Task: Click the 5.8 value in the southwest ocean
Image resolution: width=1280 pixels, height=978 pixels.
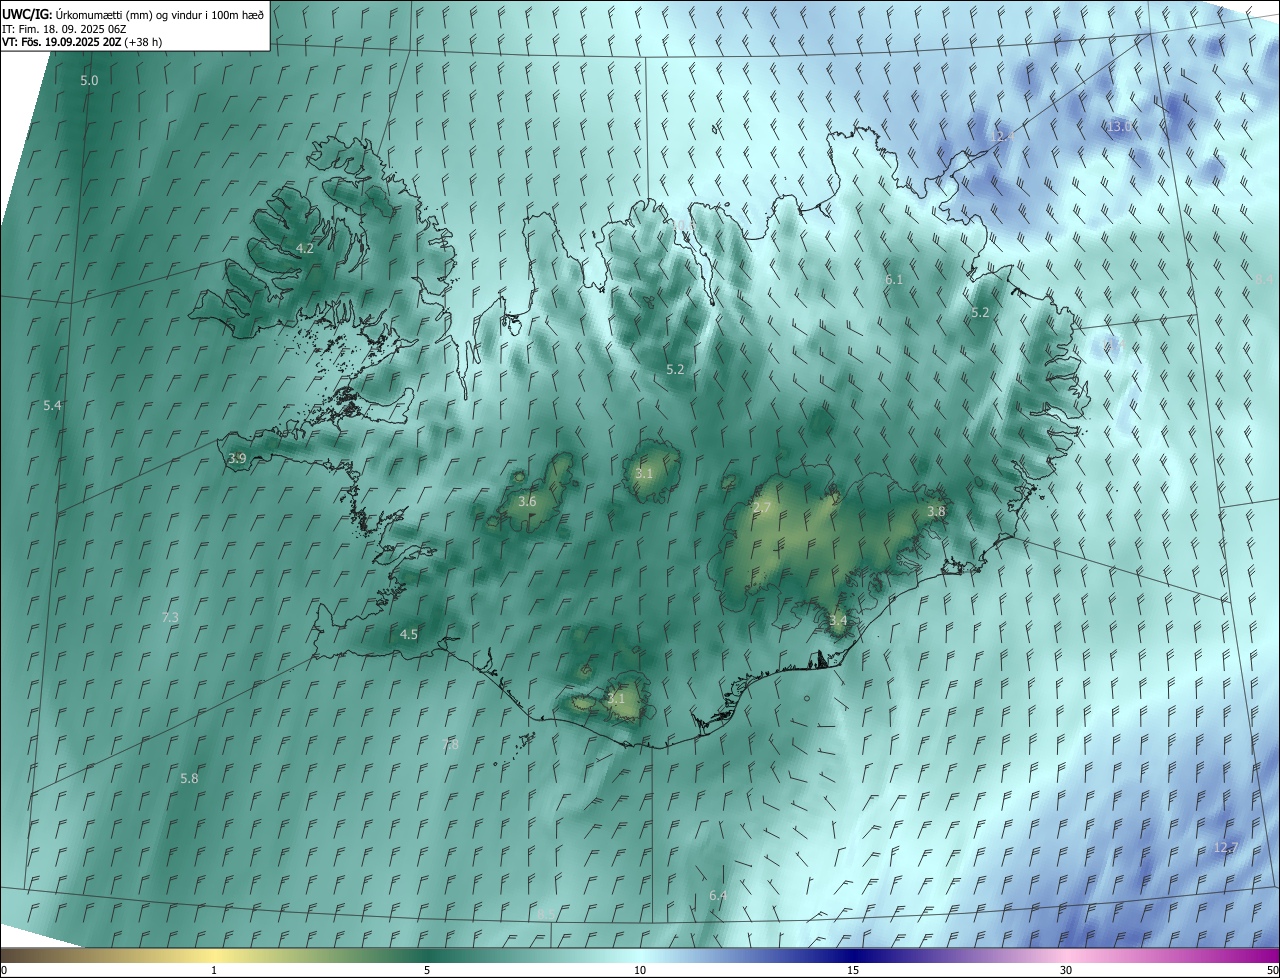Action: point(189,778)
